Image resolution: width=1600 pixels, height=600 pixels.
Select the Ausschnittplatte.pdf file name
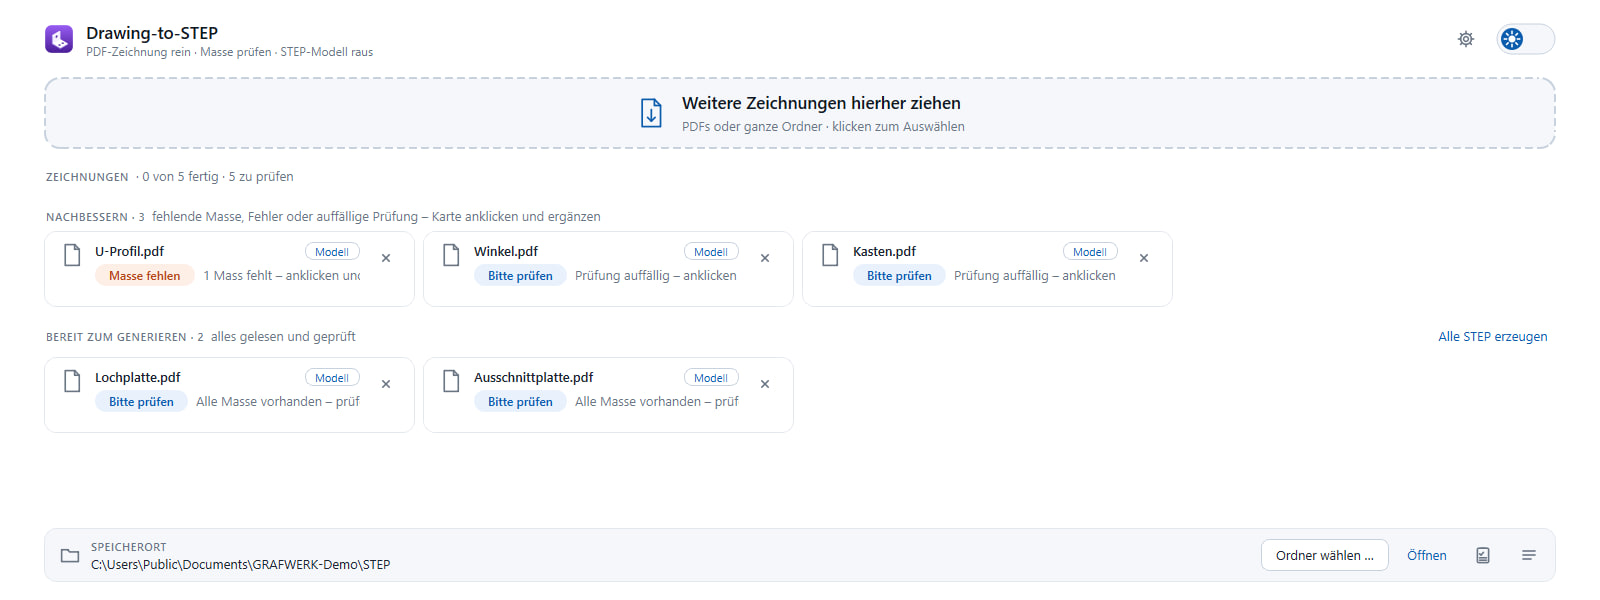coord(533,378)
